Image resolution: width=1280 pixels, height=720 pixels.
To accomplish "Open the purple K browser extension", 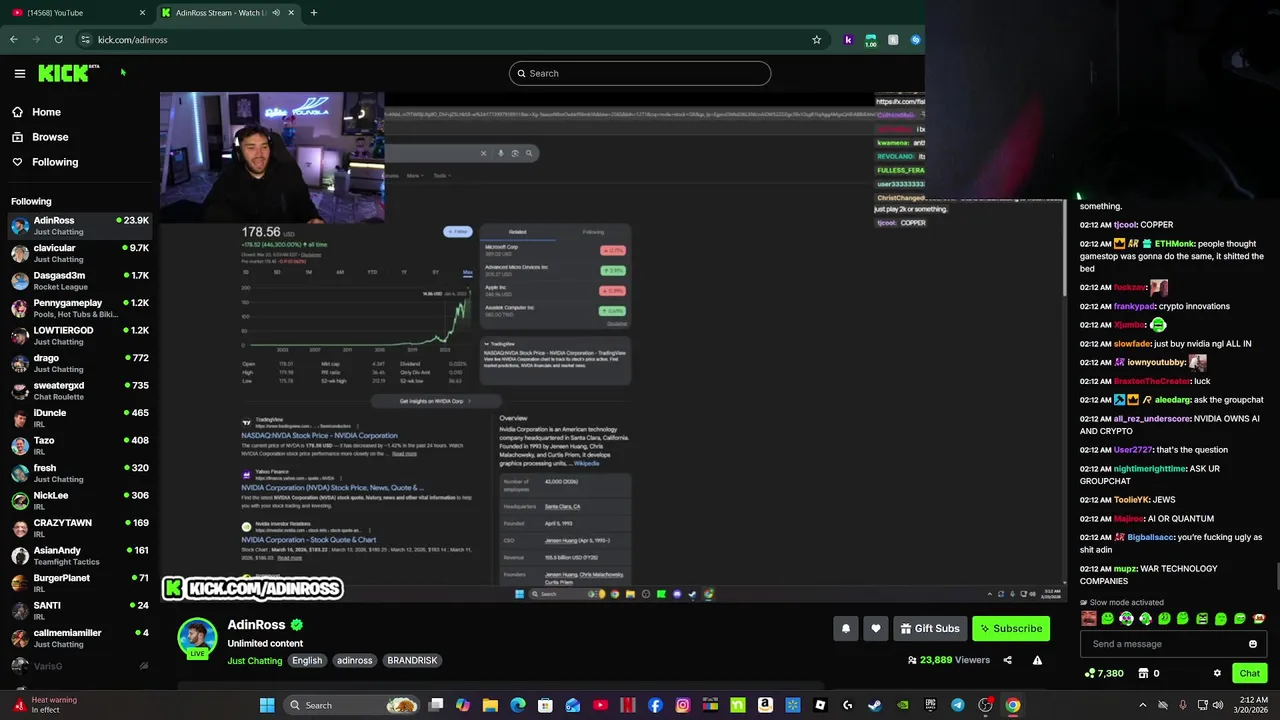I will click(848, 40).
